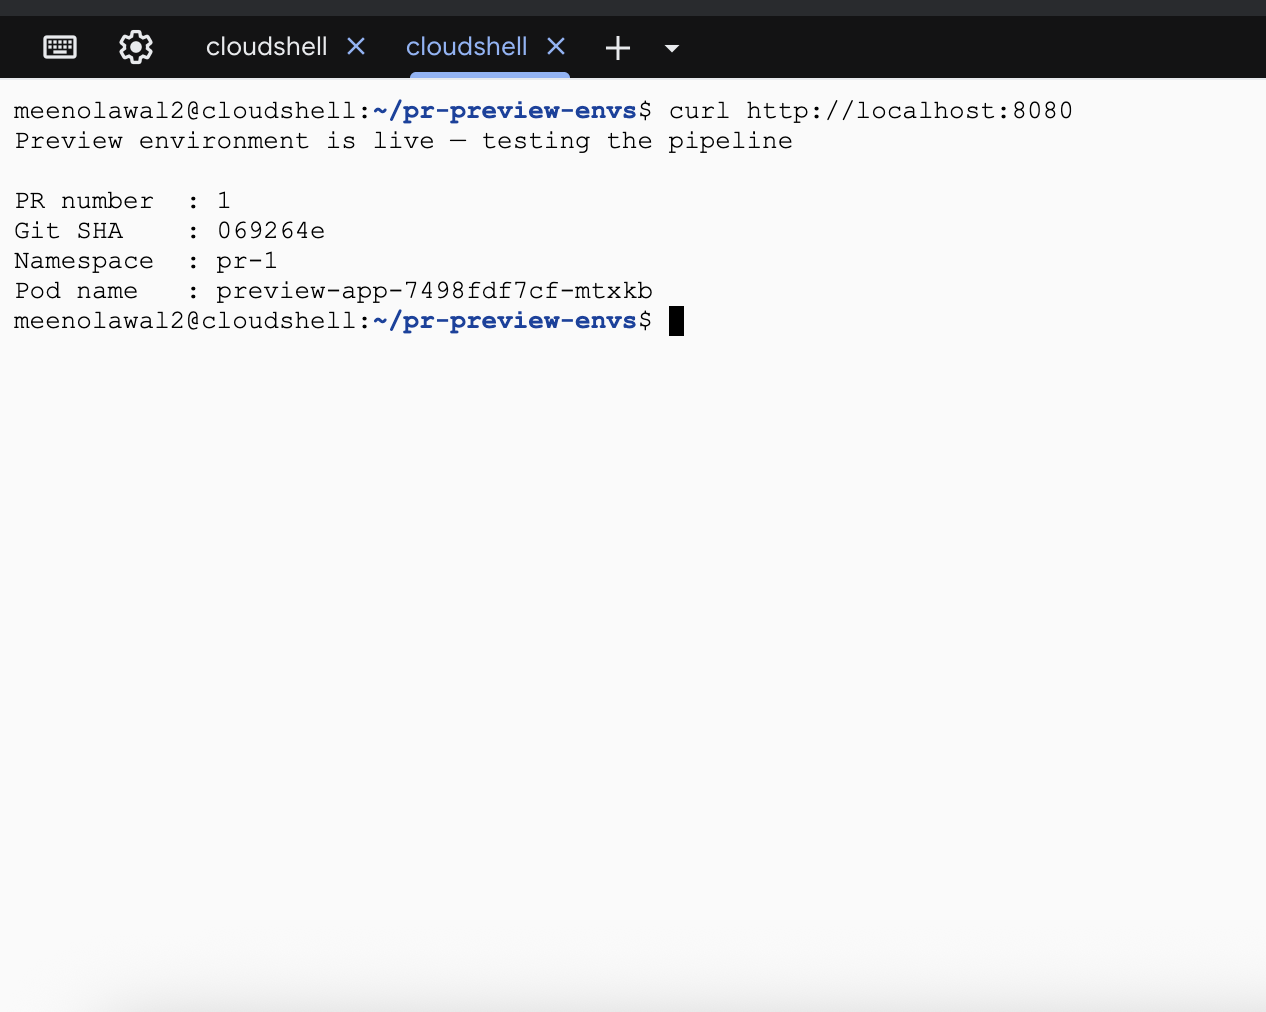This screenshot has height=1012, width=1266.
Task: Click 'Preview environment is live' output line
Action: point(403,141)
